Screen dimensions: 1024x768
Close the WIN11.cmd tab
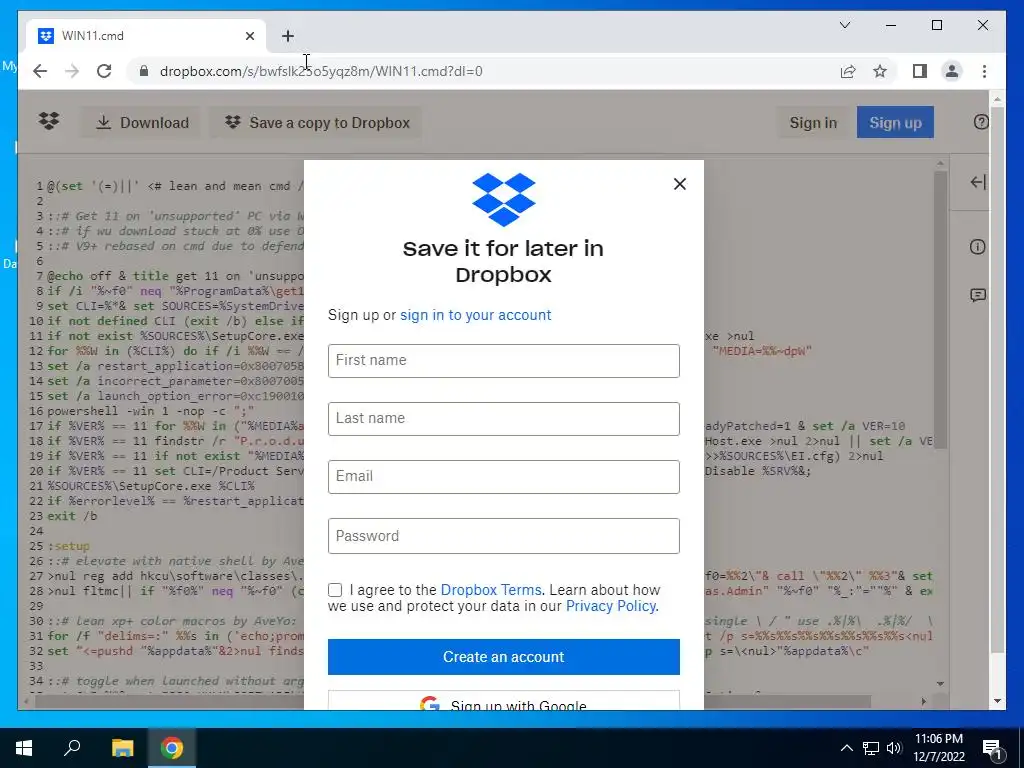coord(249,36)
